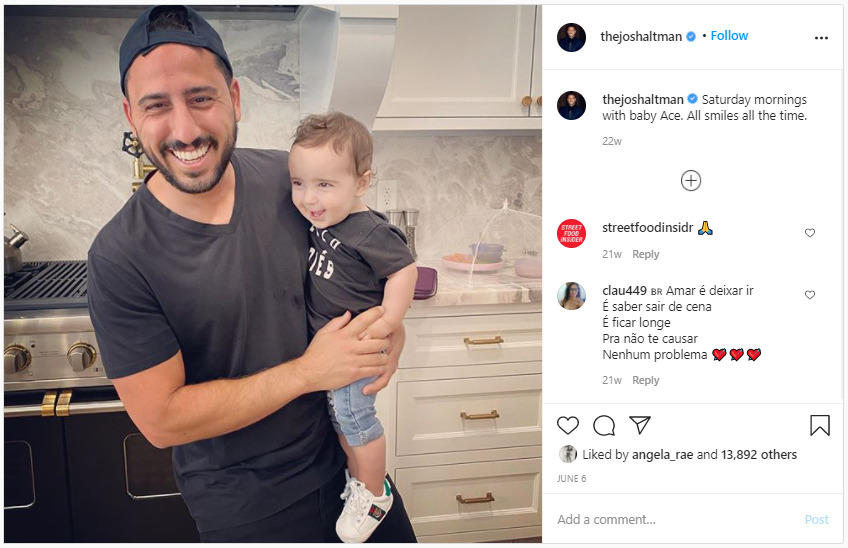Like the streetfoodinsidr comment
848x548 pixels.
[x=810, y=233]
